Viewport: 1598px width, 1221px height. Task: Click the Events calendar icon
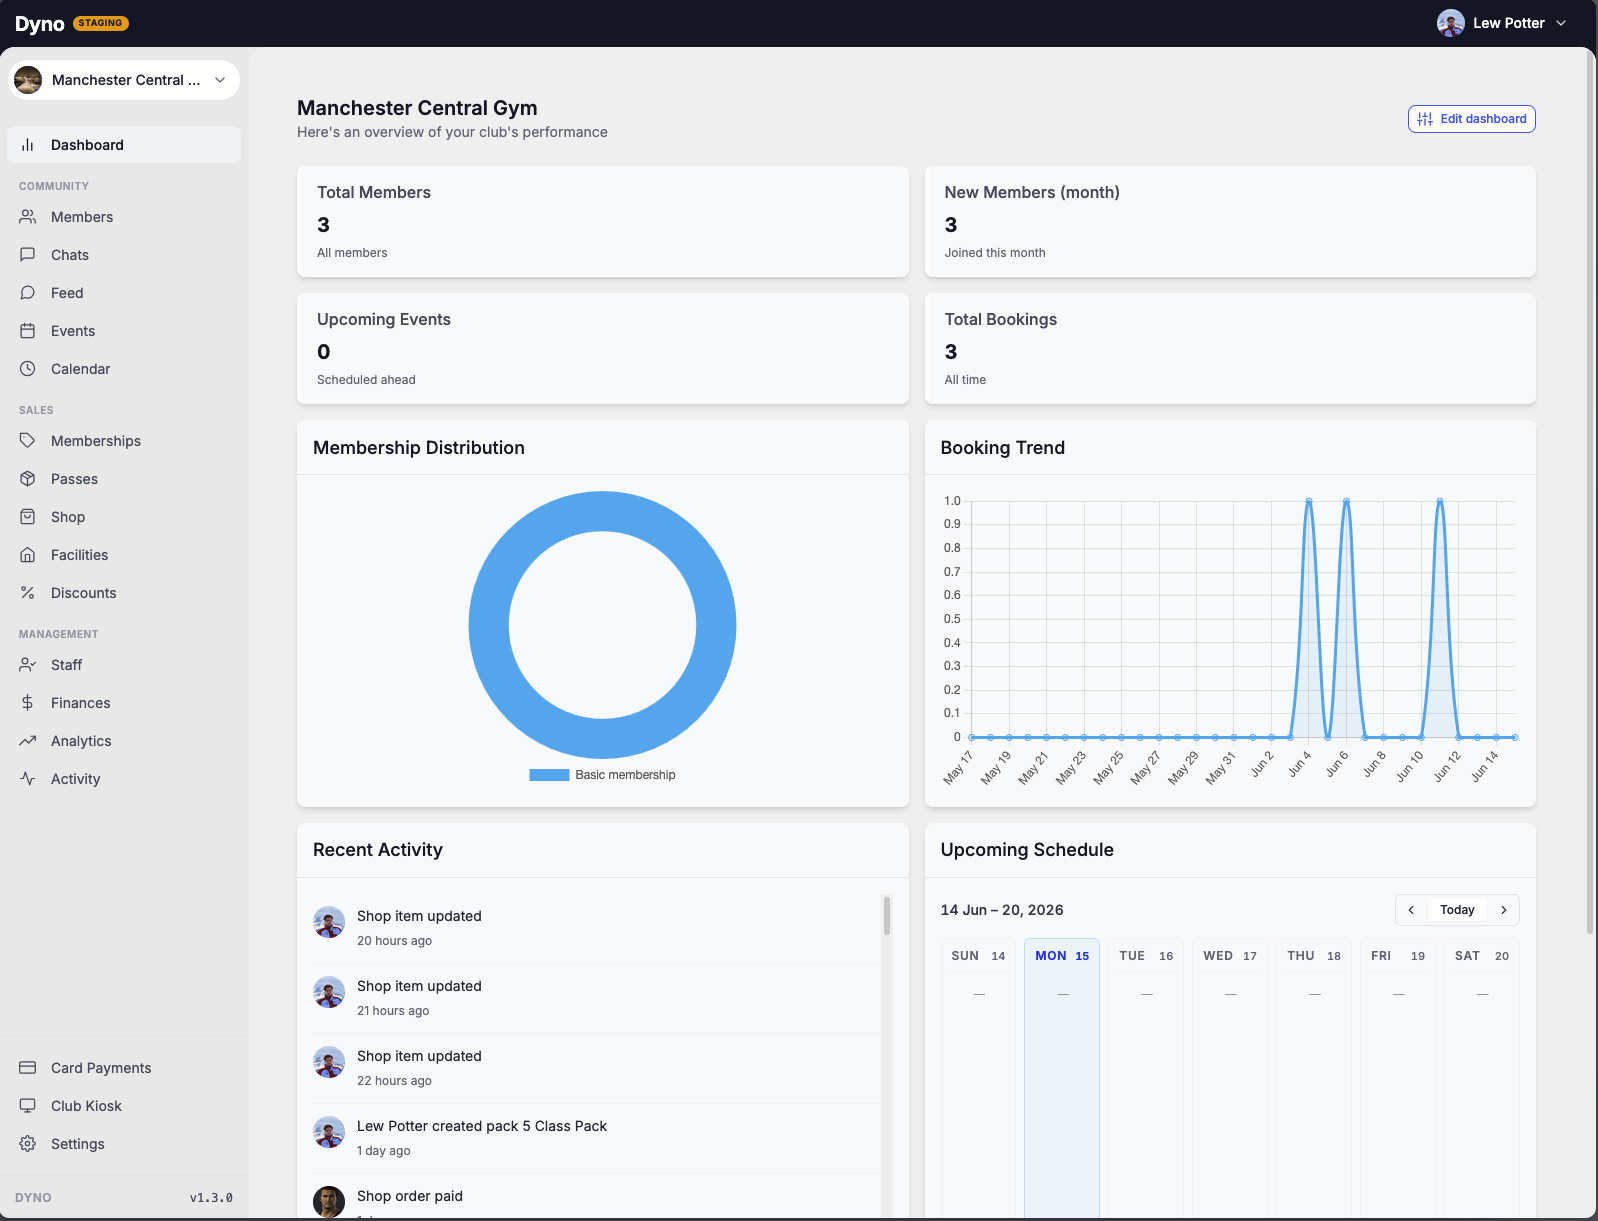click(x=28, y=331)
